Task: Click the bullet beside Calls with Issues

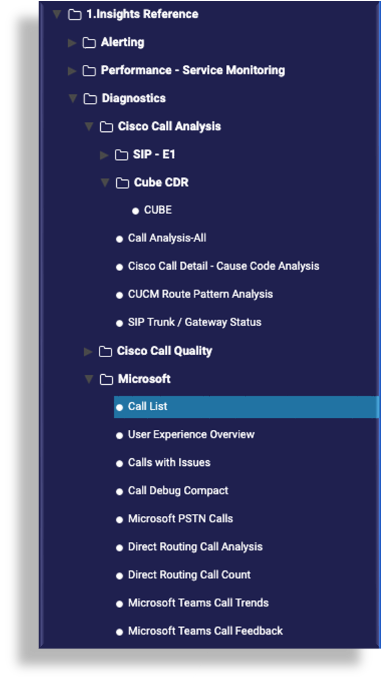Action: (119, 463)
